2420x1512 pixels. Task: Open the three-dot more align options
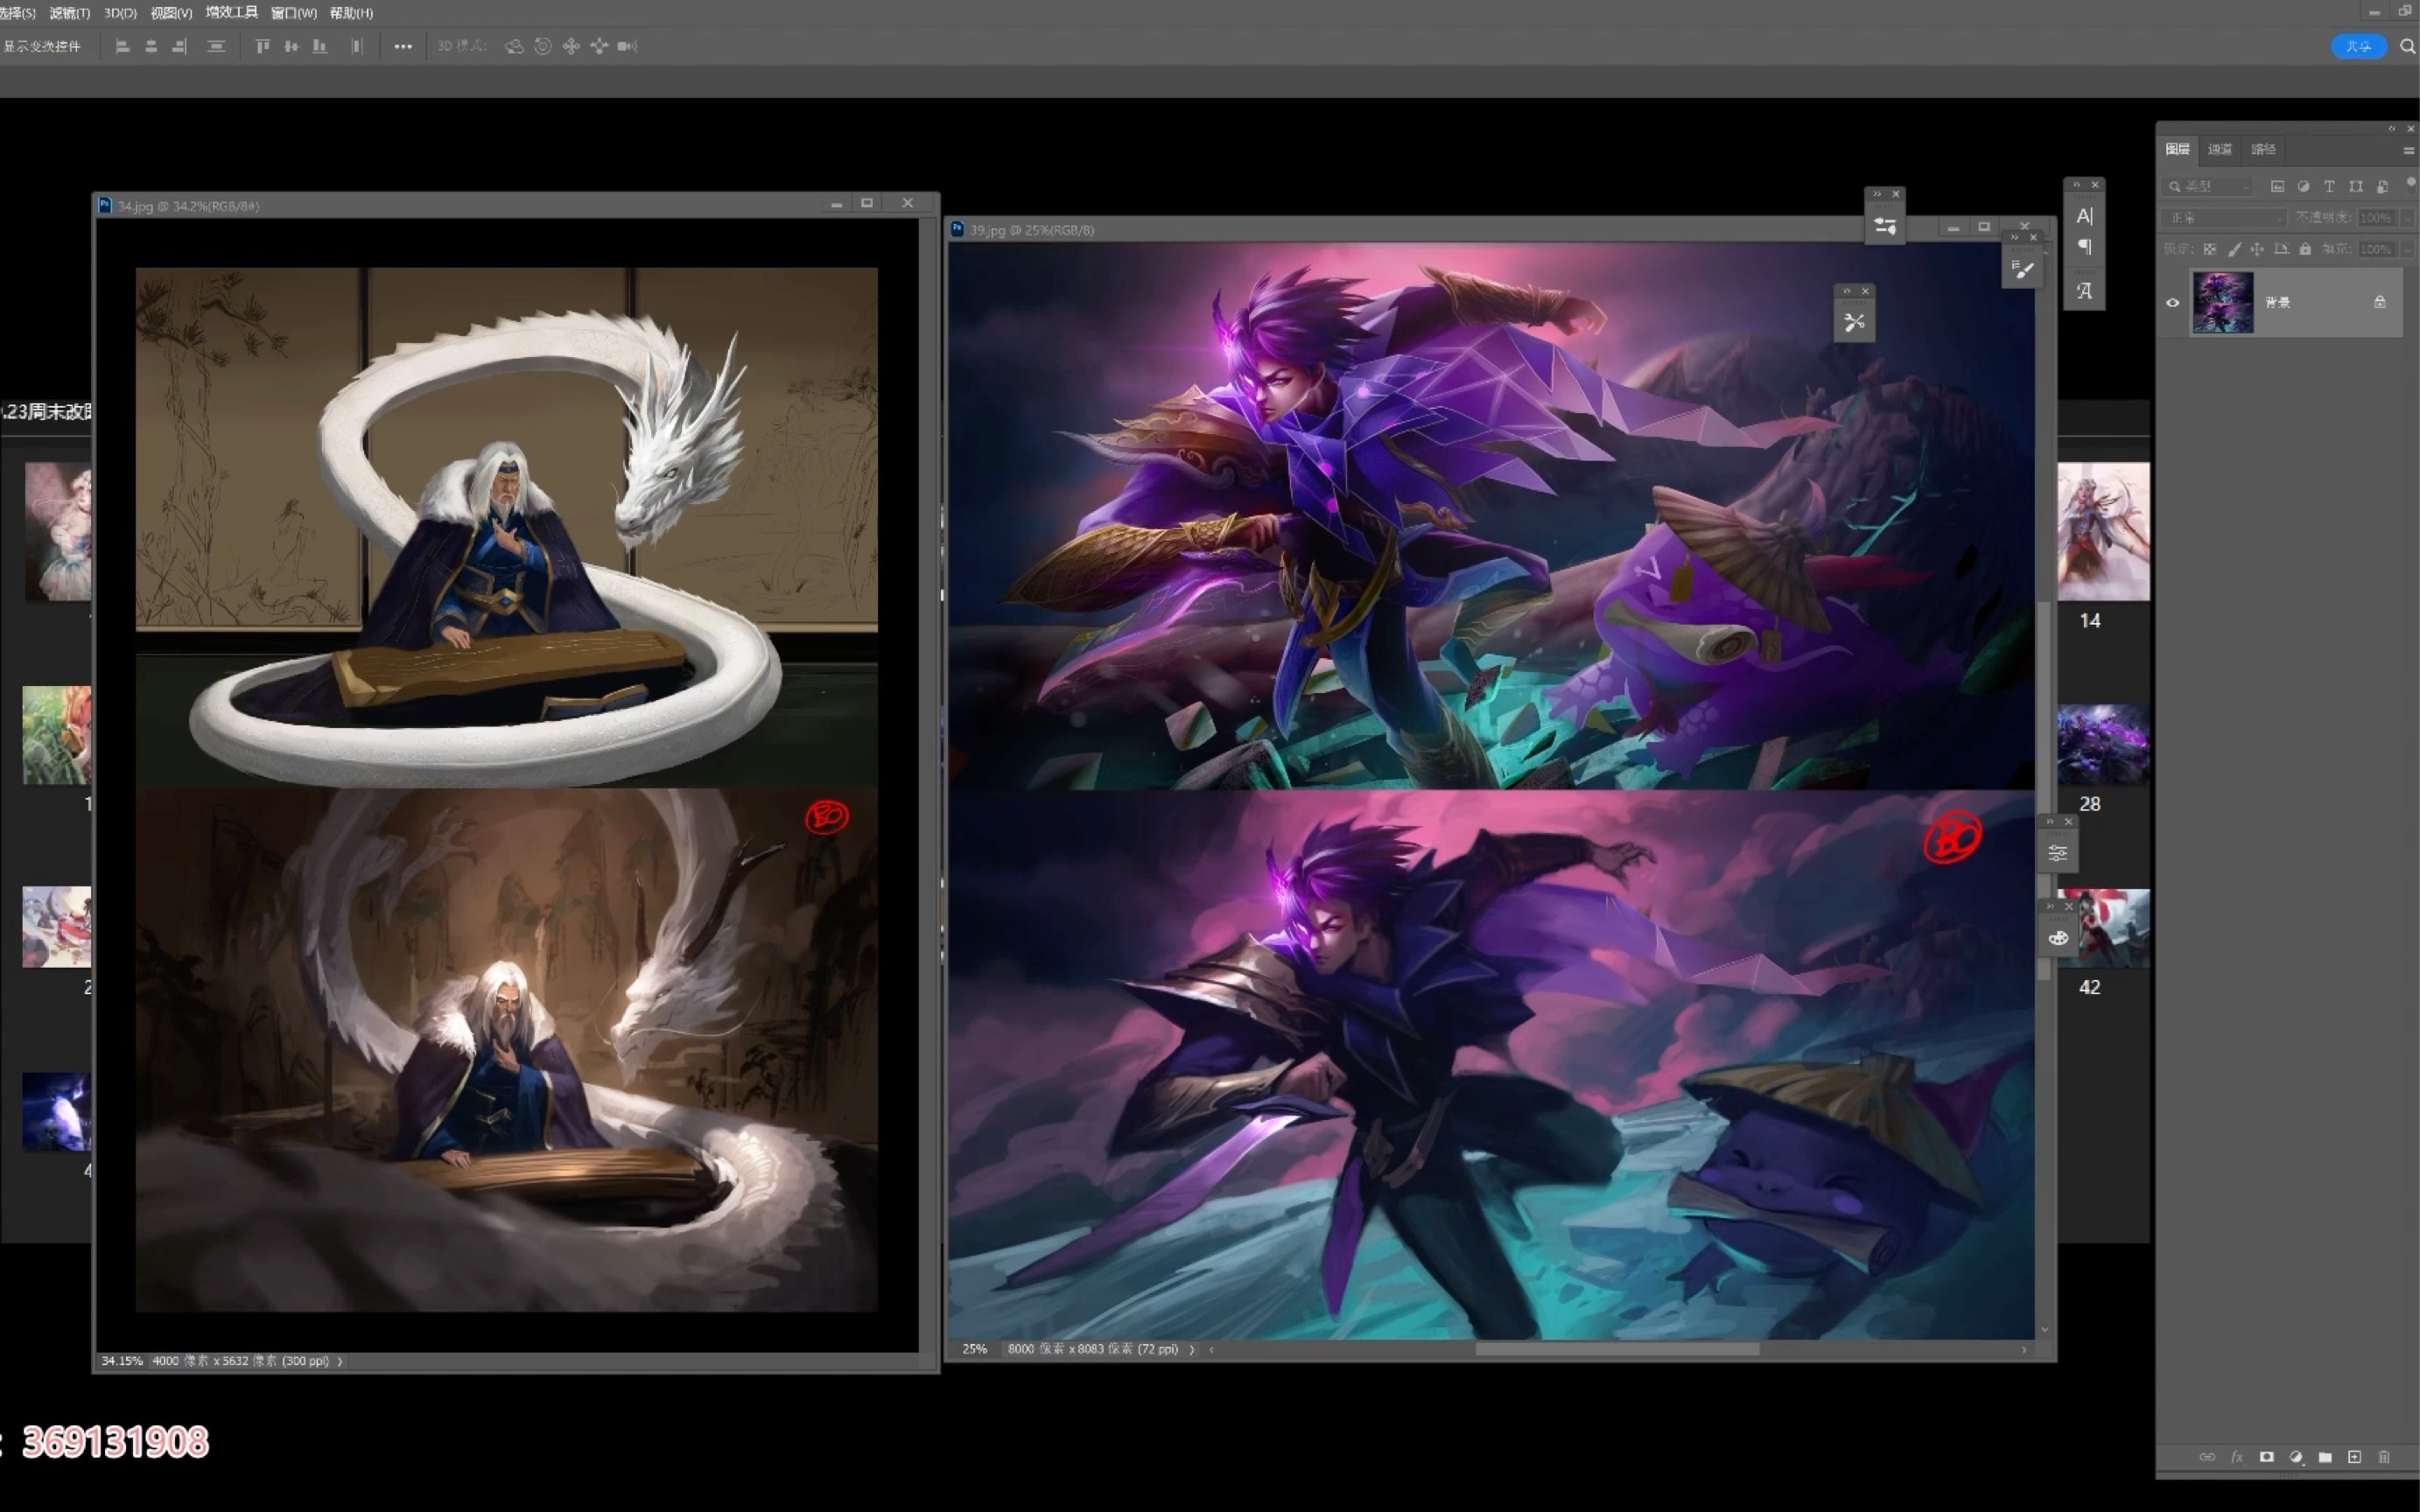click(x=403, y=46)
